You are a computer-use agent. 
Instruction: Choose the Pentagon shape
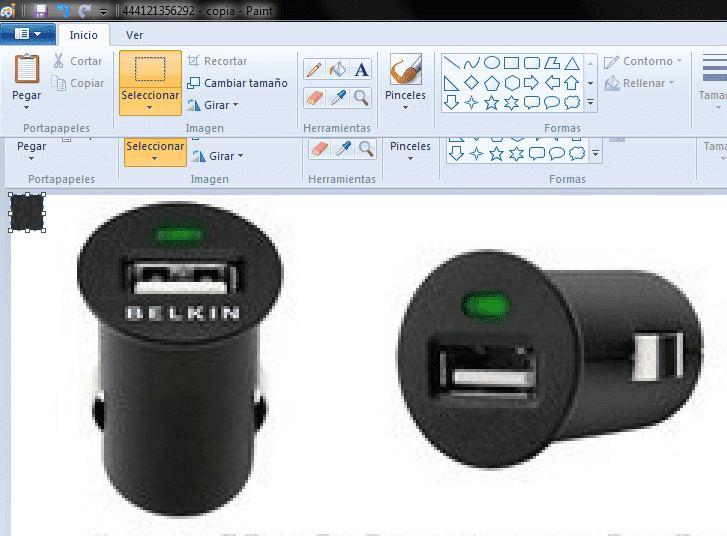(491, 83)
